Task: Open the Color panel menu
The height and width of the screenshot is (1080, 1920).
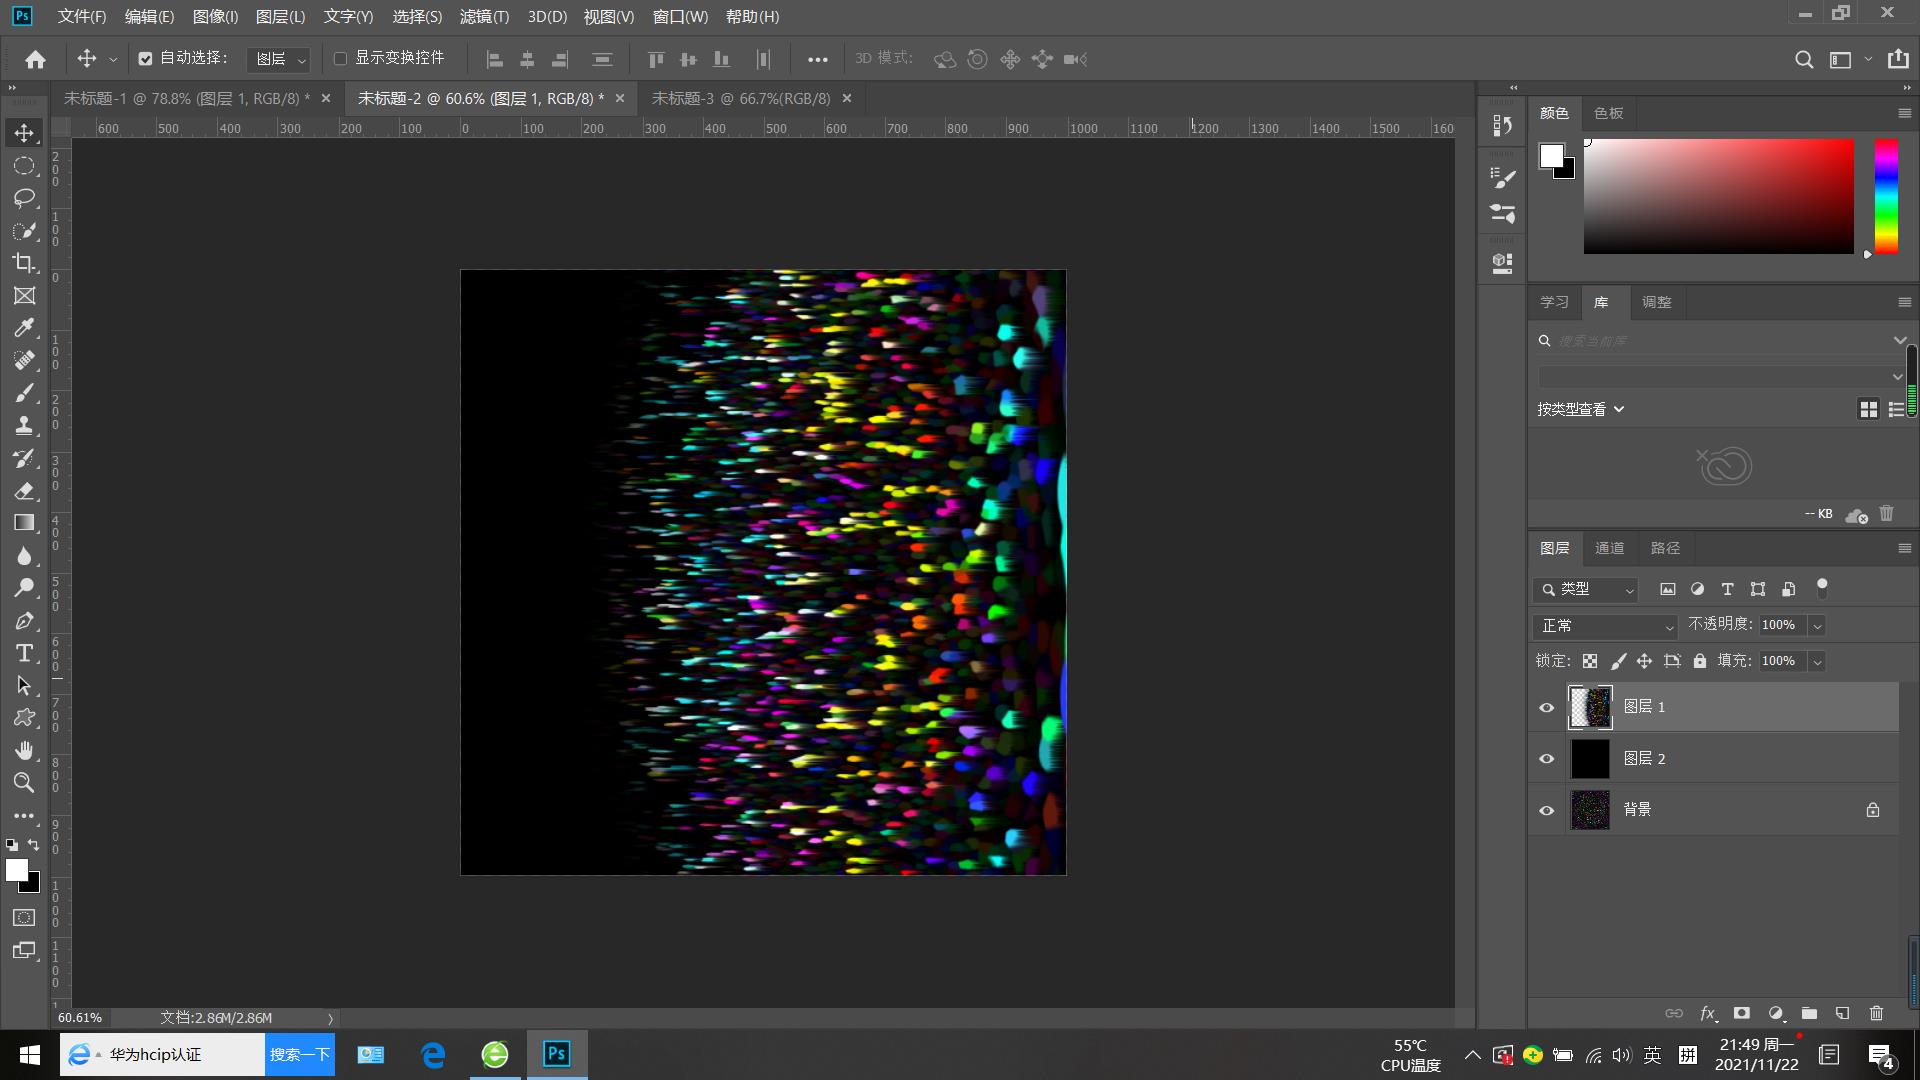Action: (1904, 114)
